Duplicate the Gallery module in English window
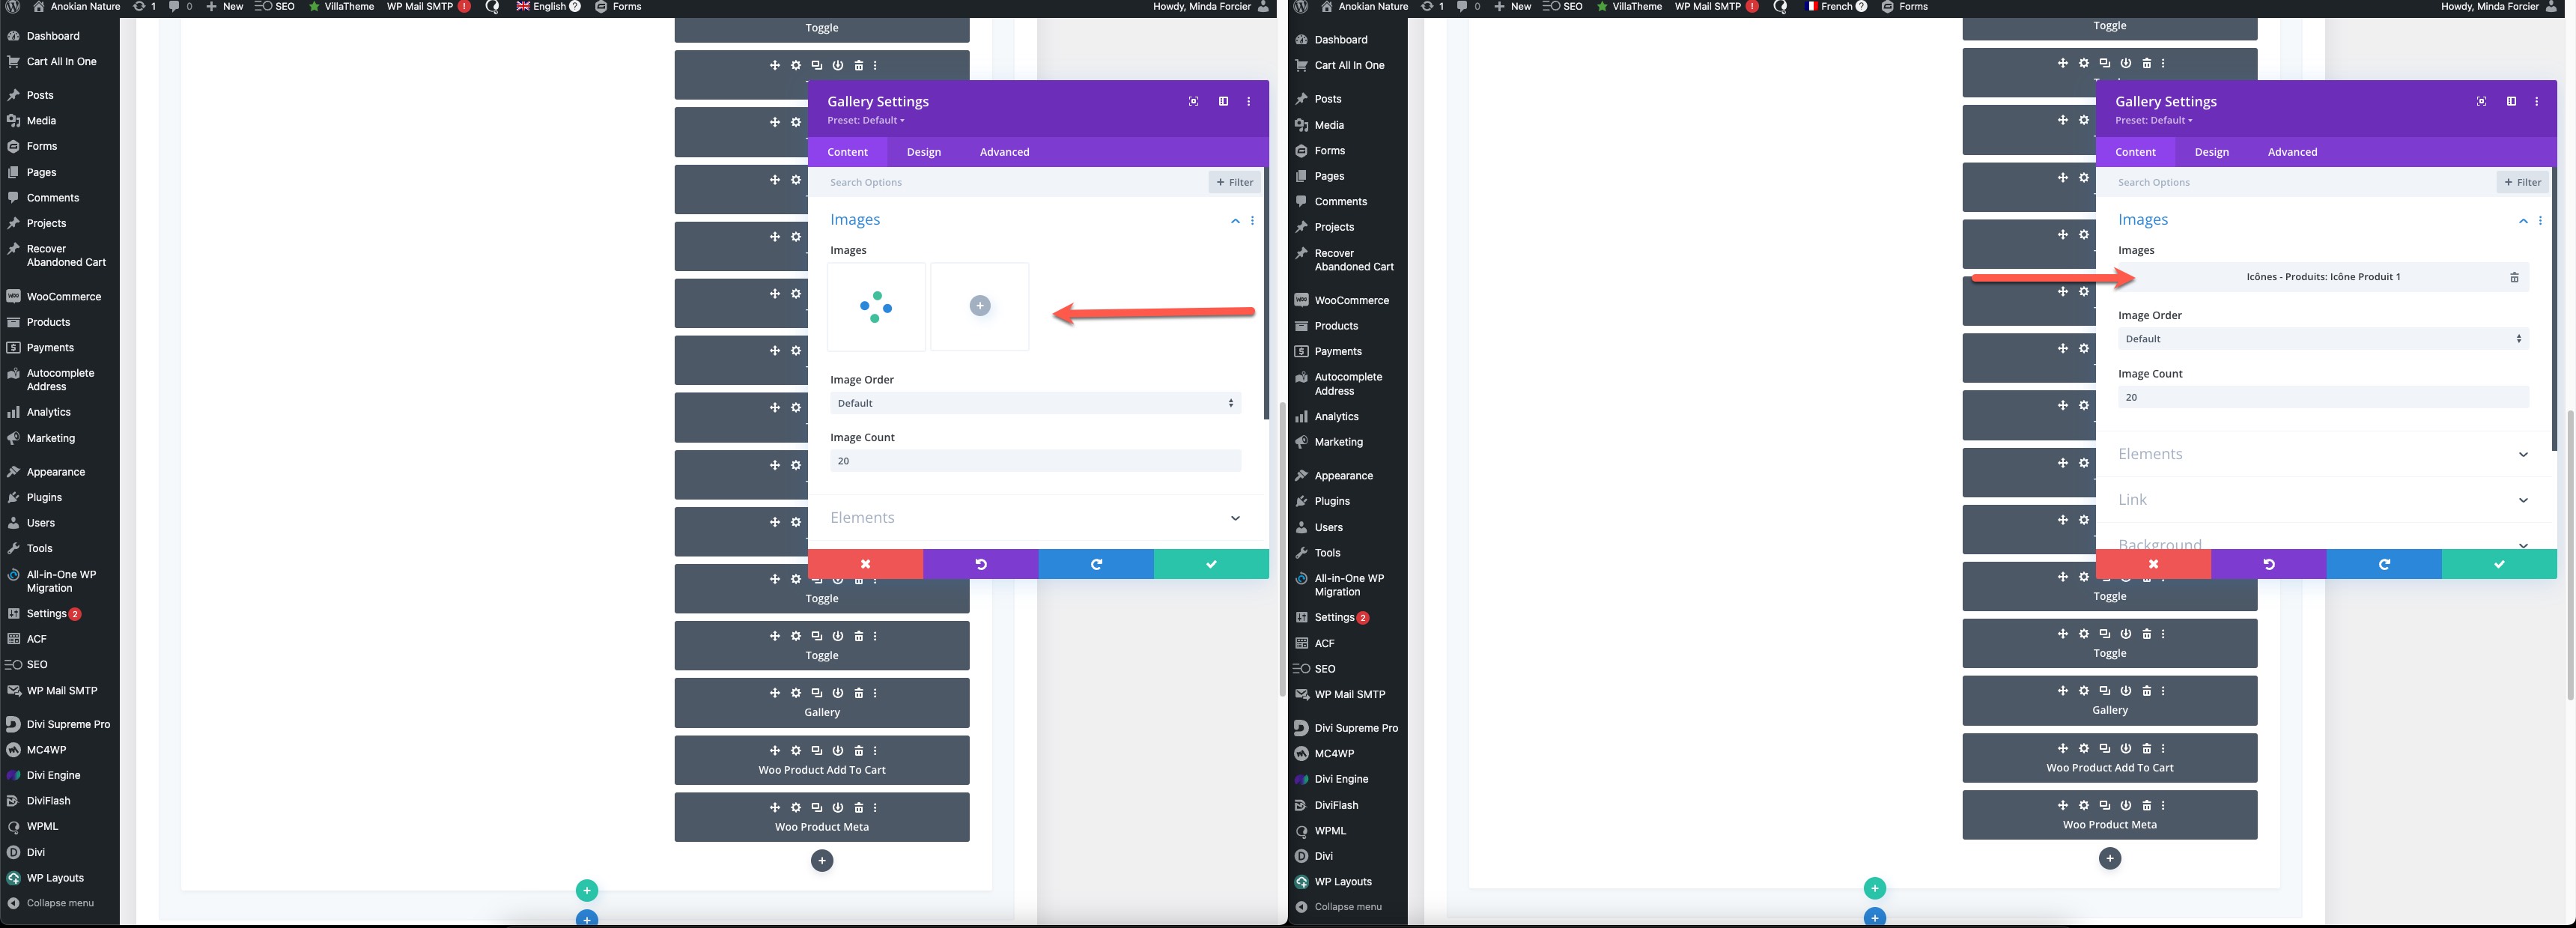The width and height of the screenshot is (2576, 928). 817,693
